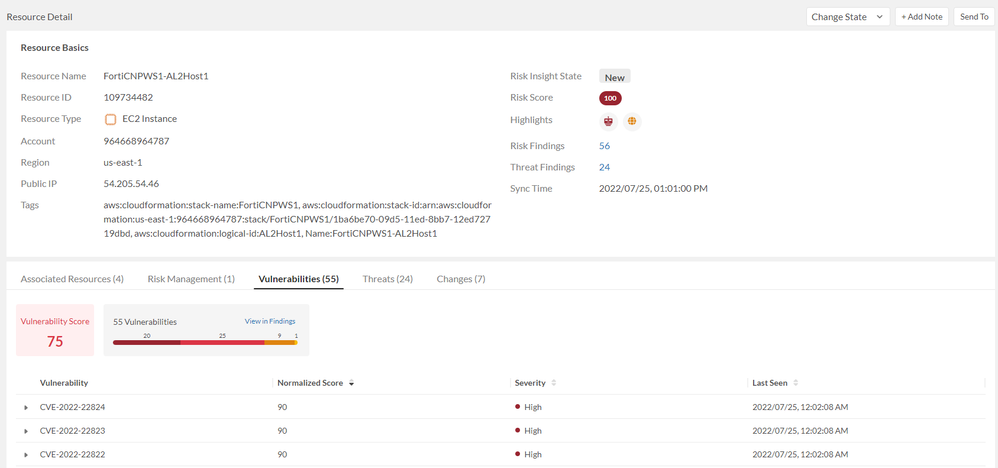Click the Resource Detail page title
The width and height of the screenshot is (998, 468).
(39, 17)
